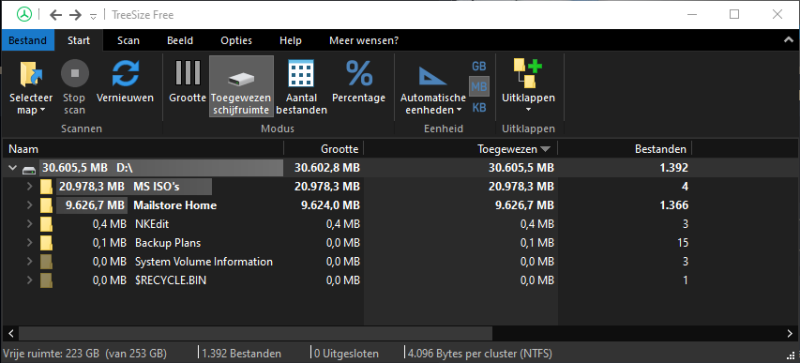This screenshot has width=800, height=363.
Task: Select the $RECYCLE.BIN row
Action: [x=400, y=280]
